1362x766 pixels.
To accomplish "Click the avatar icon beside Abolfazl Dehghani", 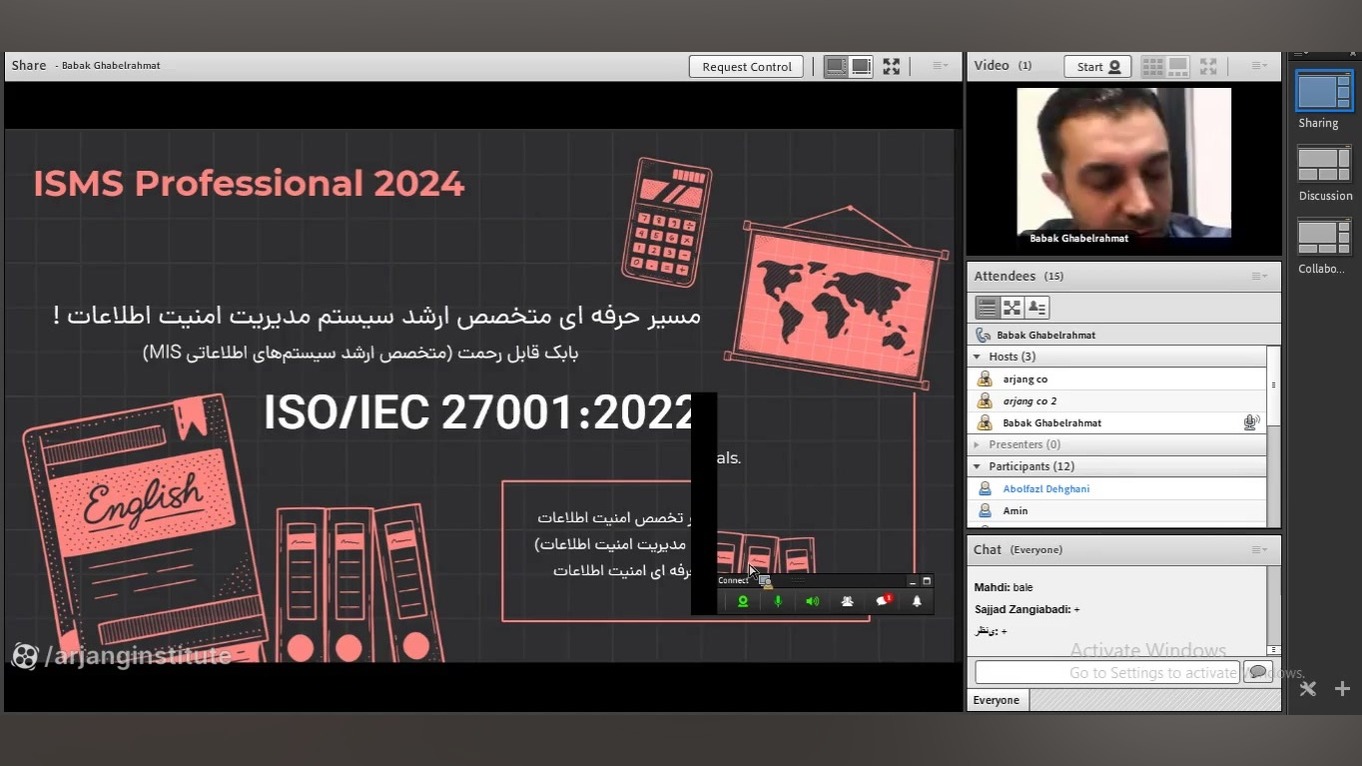I will pyautogui.click(x=985, y=489).
